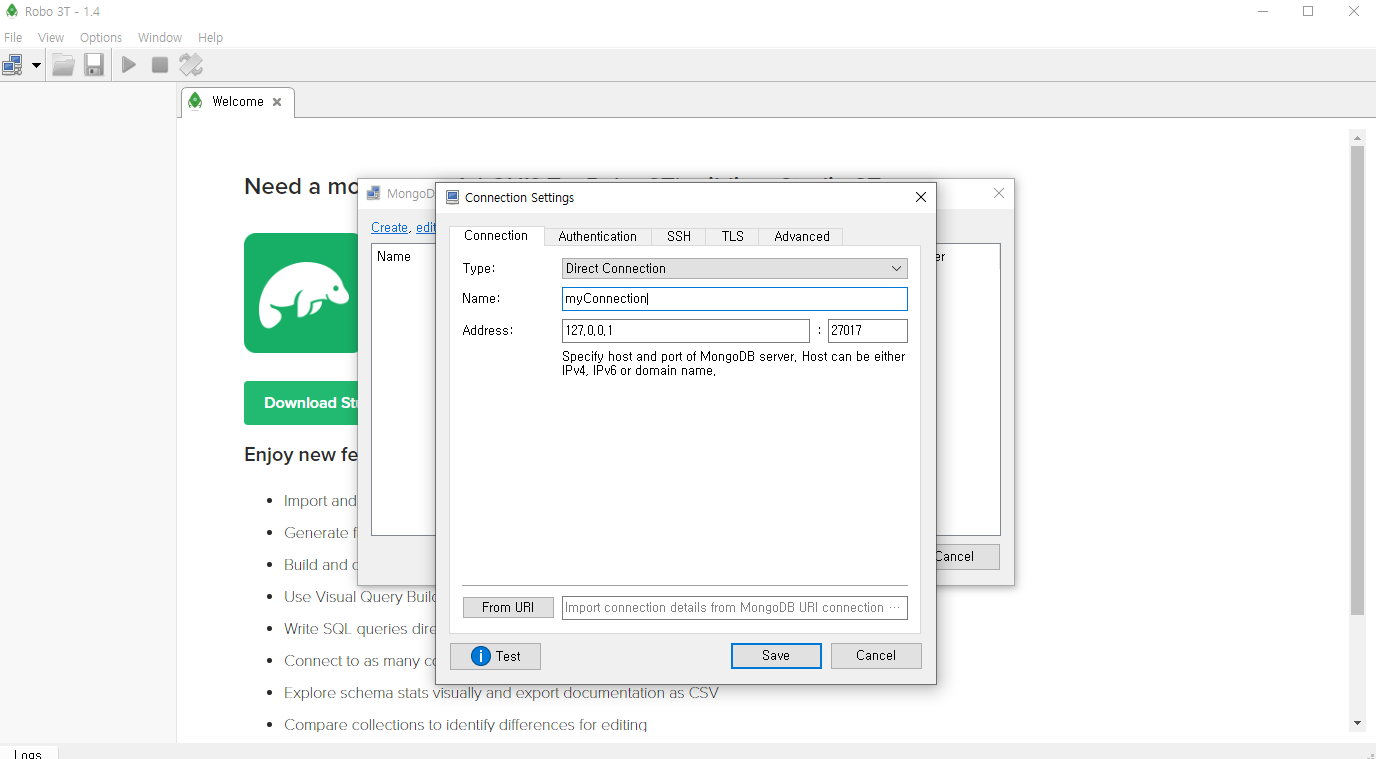Click the Test button
The width and height of the screenshot is (1376, 759).
(x=495, y=656)
